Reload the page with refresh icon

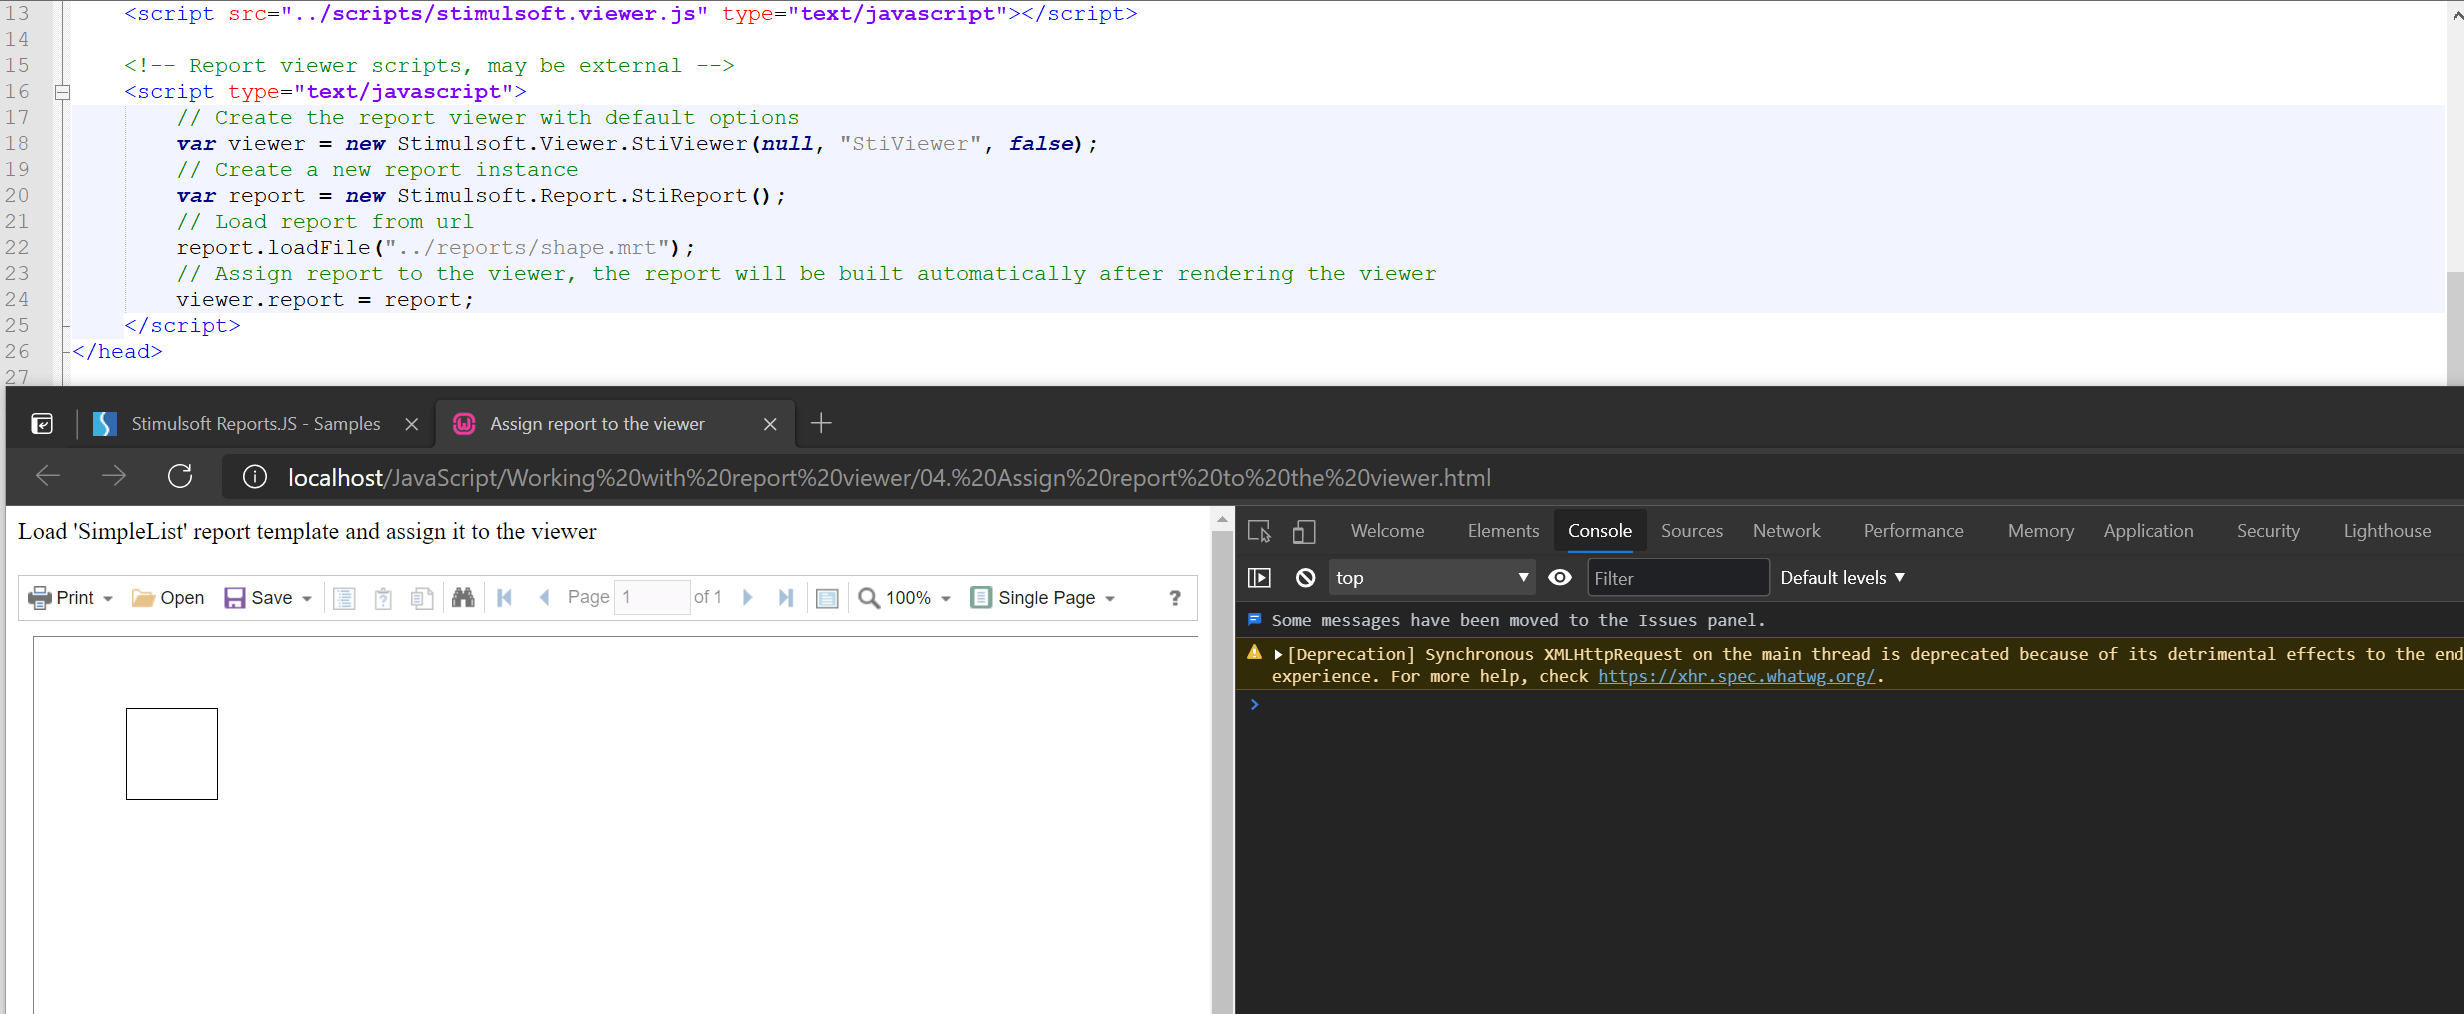(x=180, y=477)
